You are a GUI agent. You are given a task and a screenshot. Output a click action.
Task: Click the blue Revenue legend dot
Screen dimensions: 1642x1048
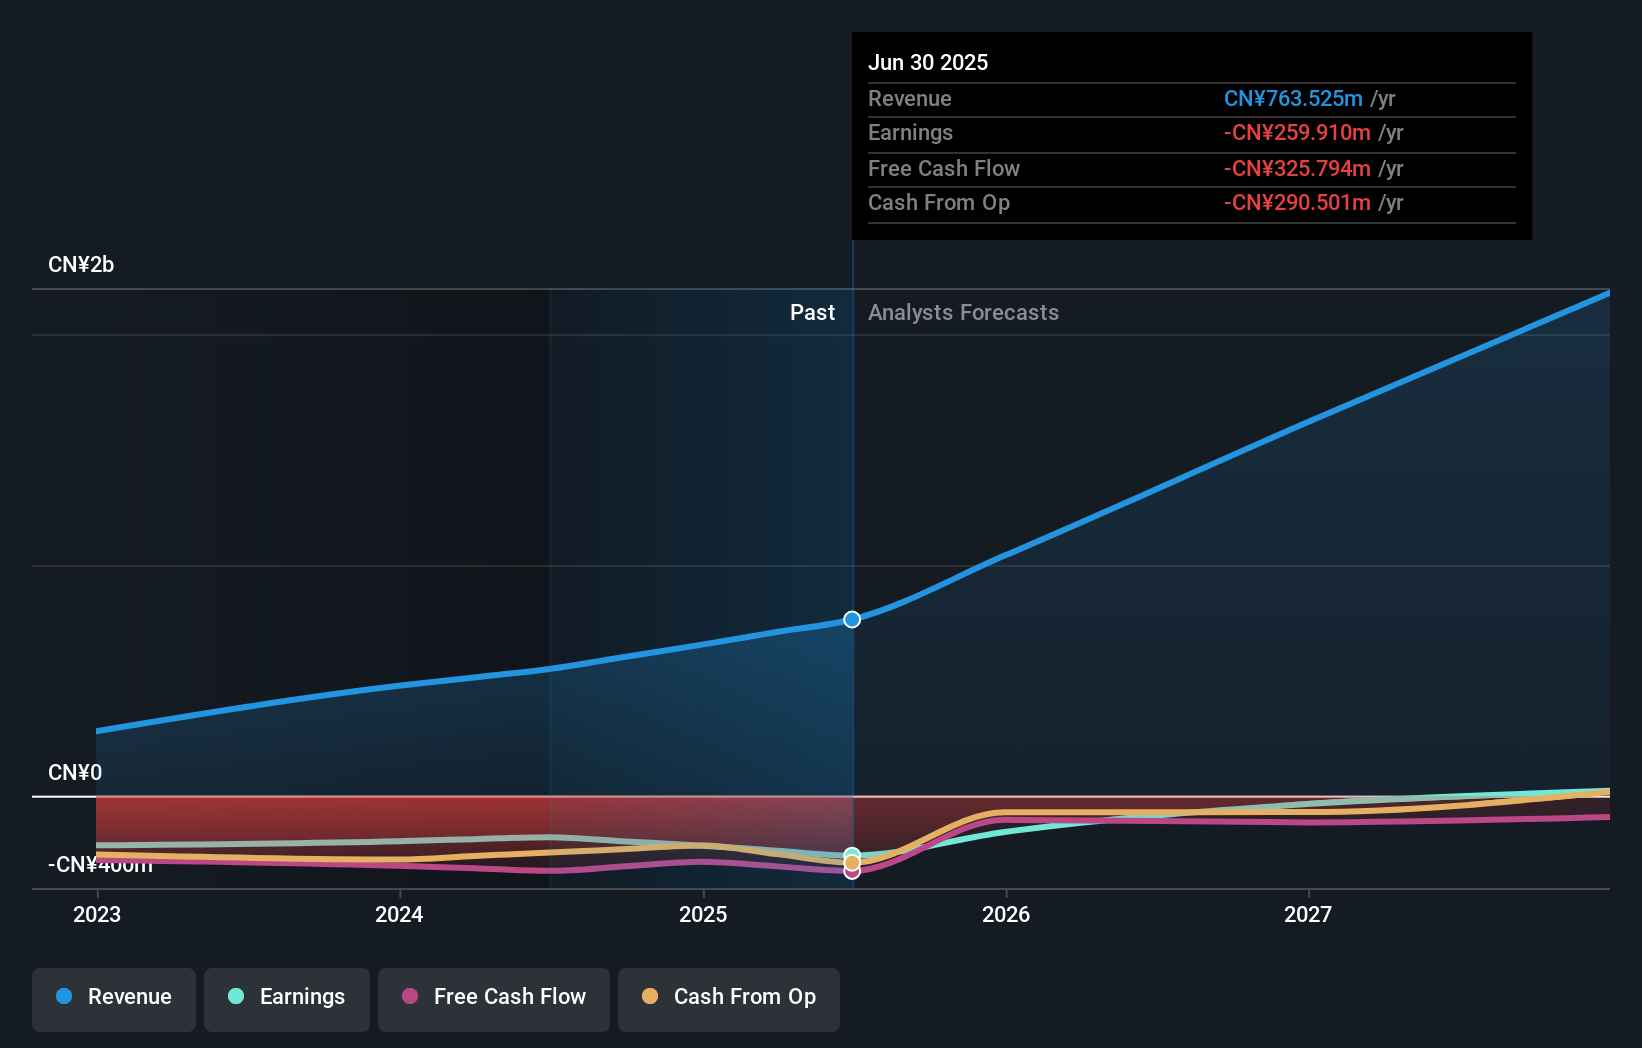[x=65, y=997]
